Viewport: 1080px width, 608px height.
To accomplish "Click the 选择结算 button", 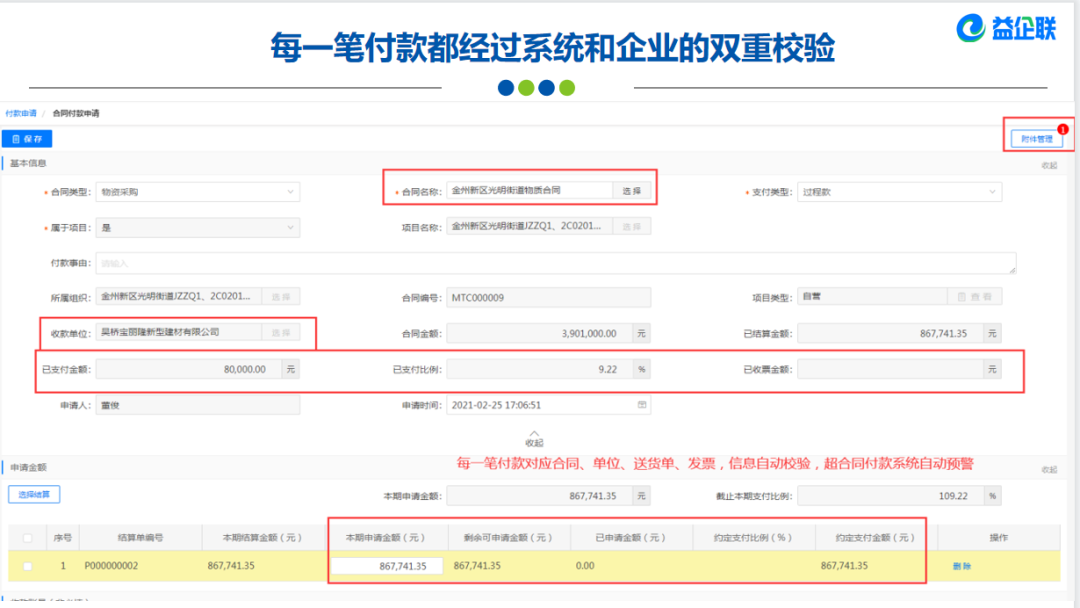I will click(x=34, y=494).
